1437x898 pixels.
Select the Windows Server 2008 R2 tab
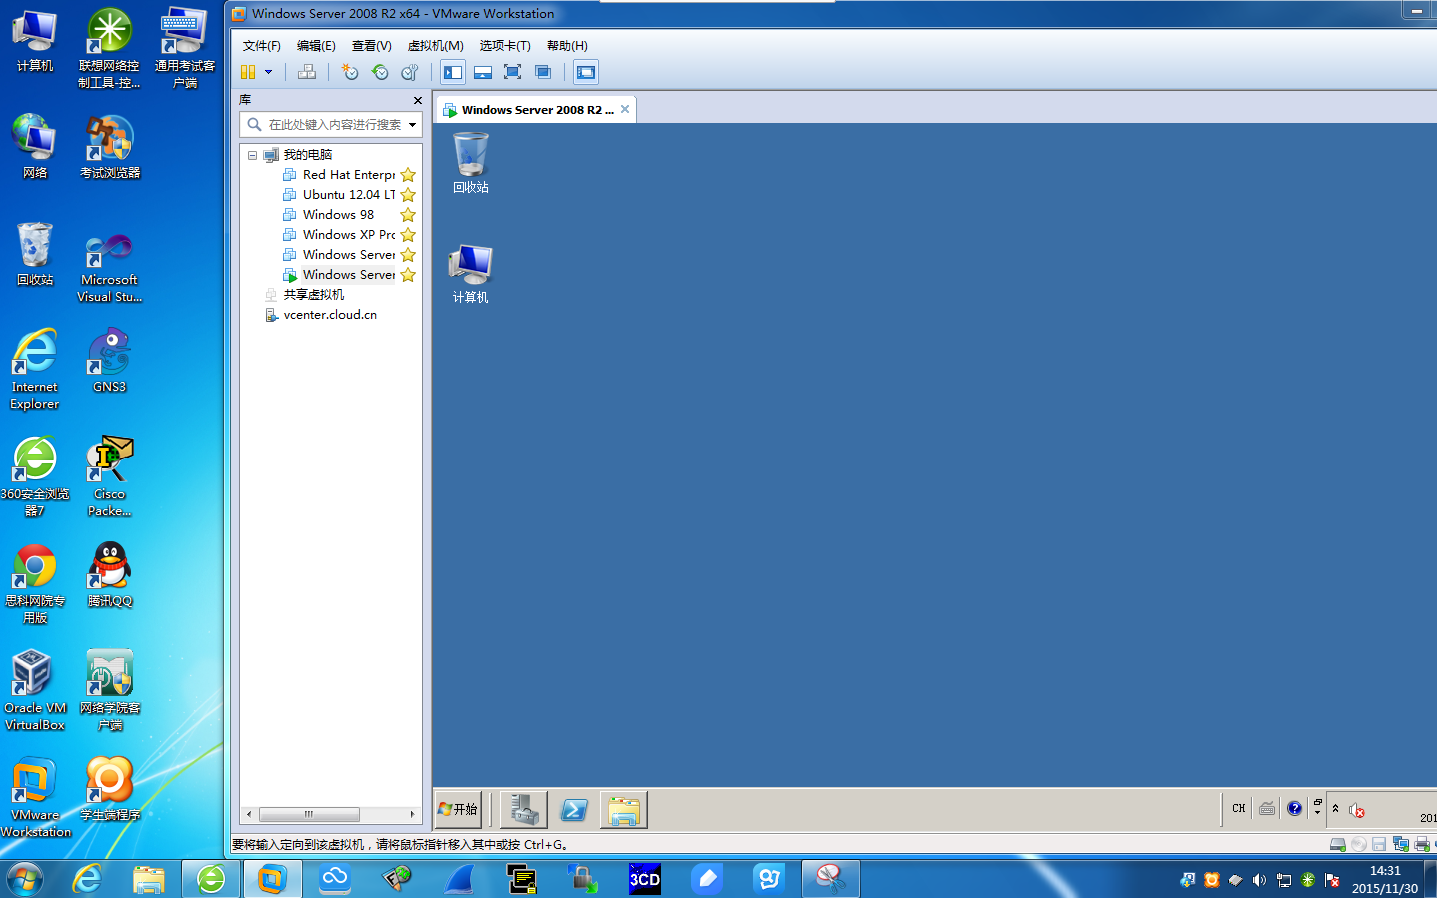click(x=536, y=109)
